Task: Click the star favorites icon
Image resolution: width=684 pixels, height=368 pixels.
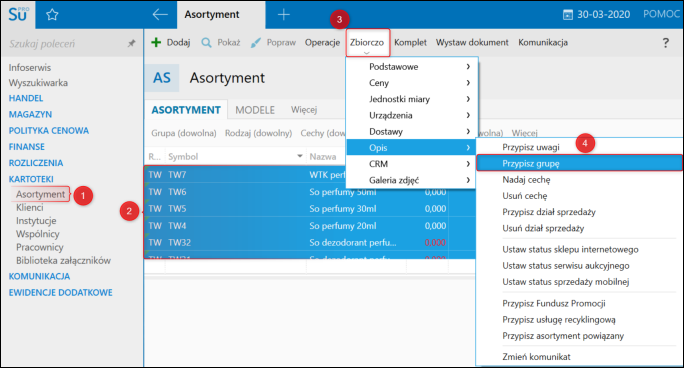Action: tap(52, 15)
